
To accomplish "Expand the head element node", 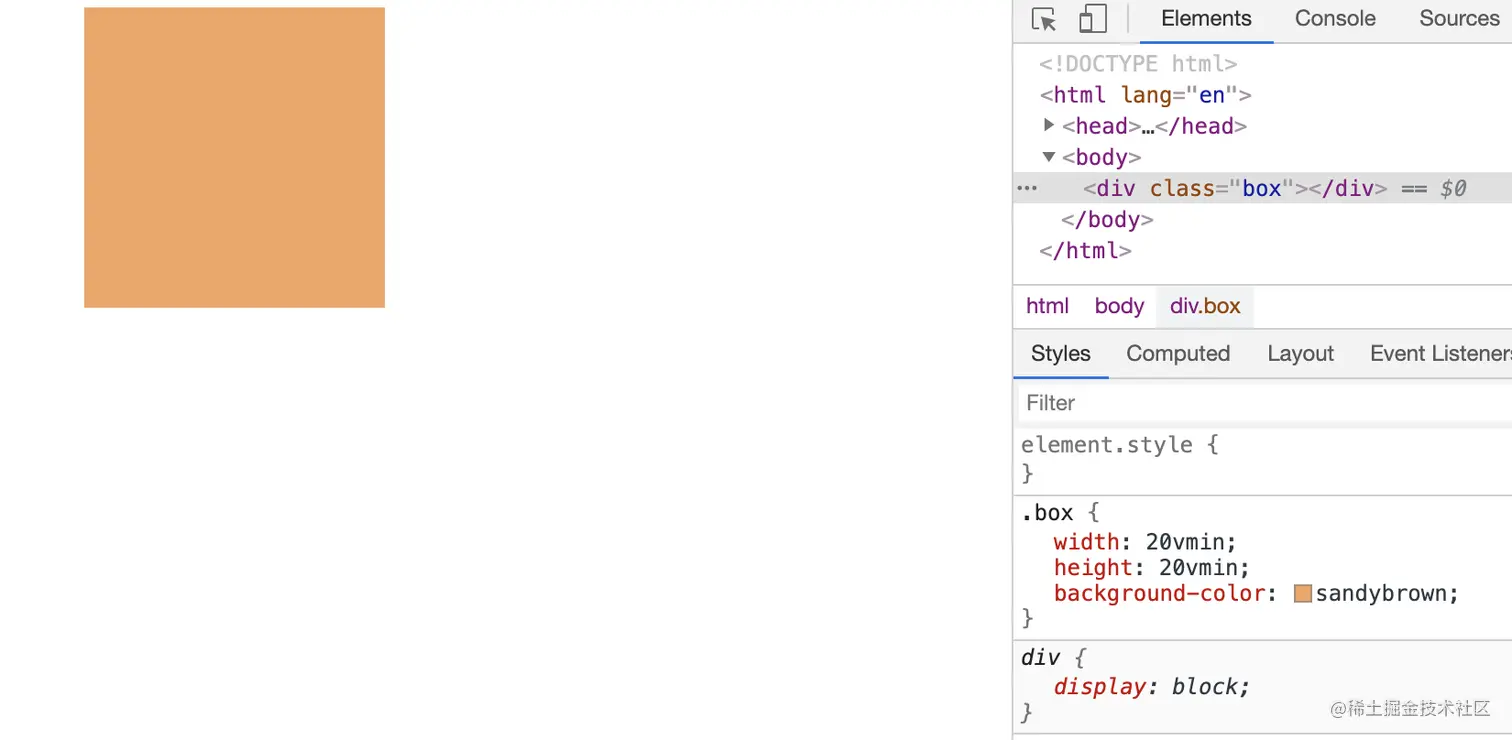I will tap(1049, 125).
